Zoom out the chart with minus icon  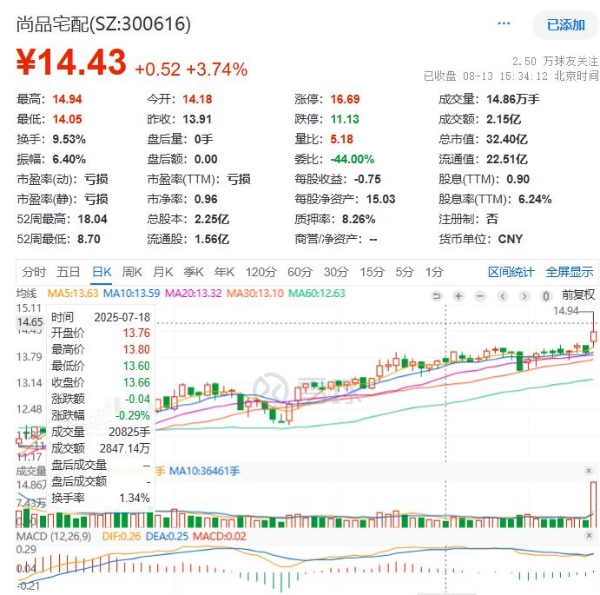pos(480,296)
